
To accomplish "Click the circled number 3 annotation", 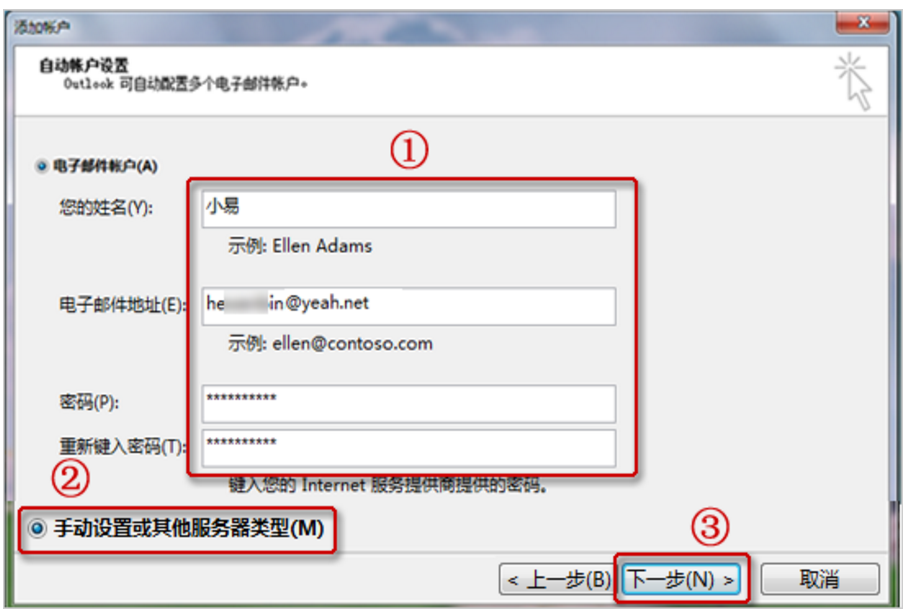I will pyautogui.click(x=710, y=527).
